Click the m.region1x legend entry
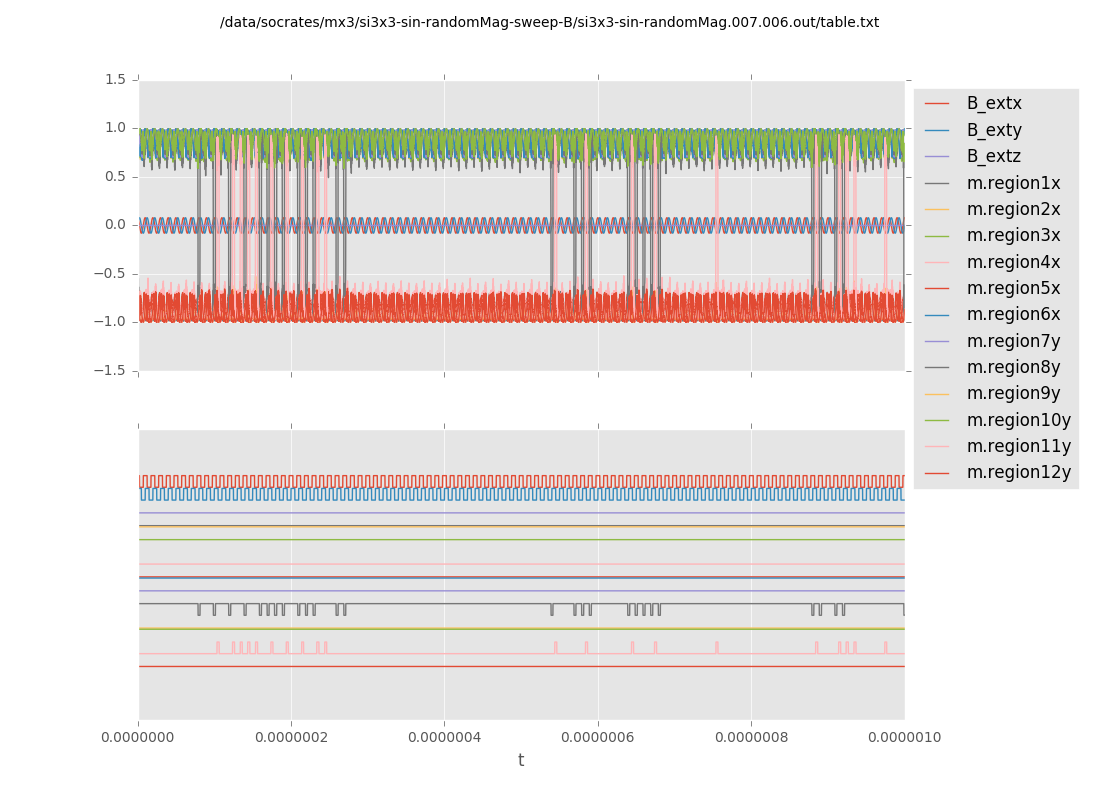Image resolution: width=1100 pixels, height=800 pixels. (x=1013, y=183)
